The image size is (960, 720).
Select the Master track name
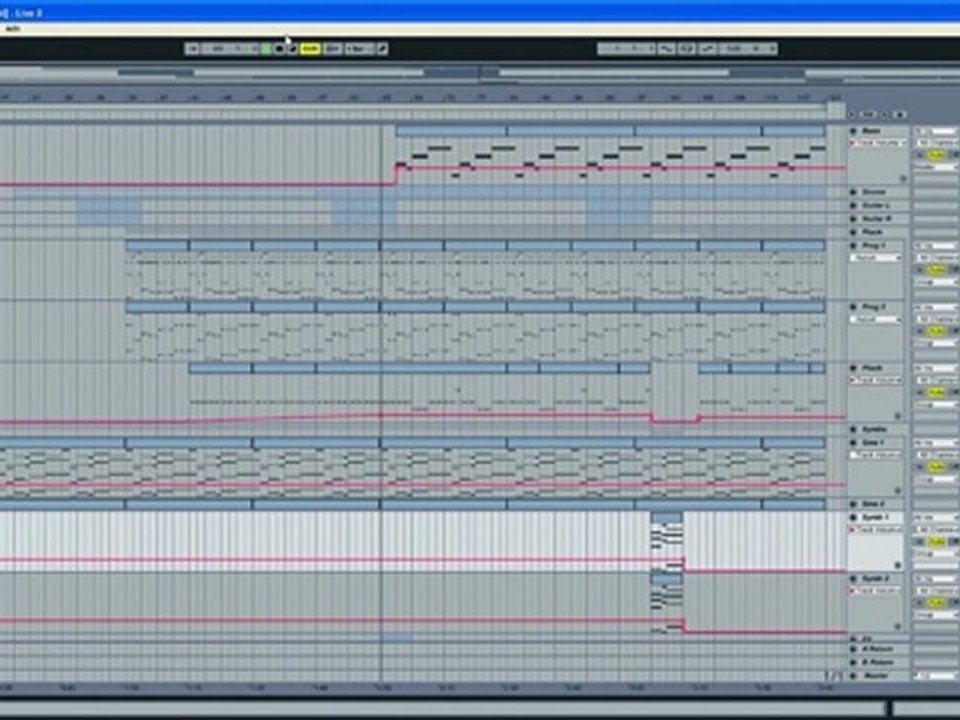tap(876, 676)
